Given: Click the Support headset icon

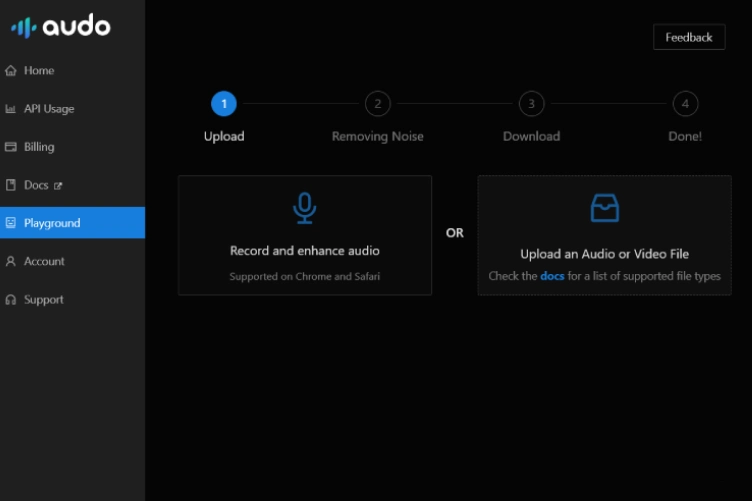Looking at the screenshot, I should tap(11, 300).
